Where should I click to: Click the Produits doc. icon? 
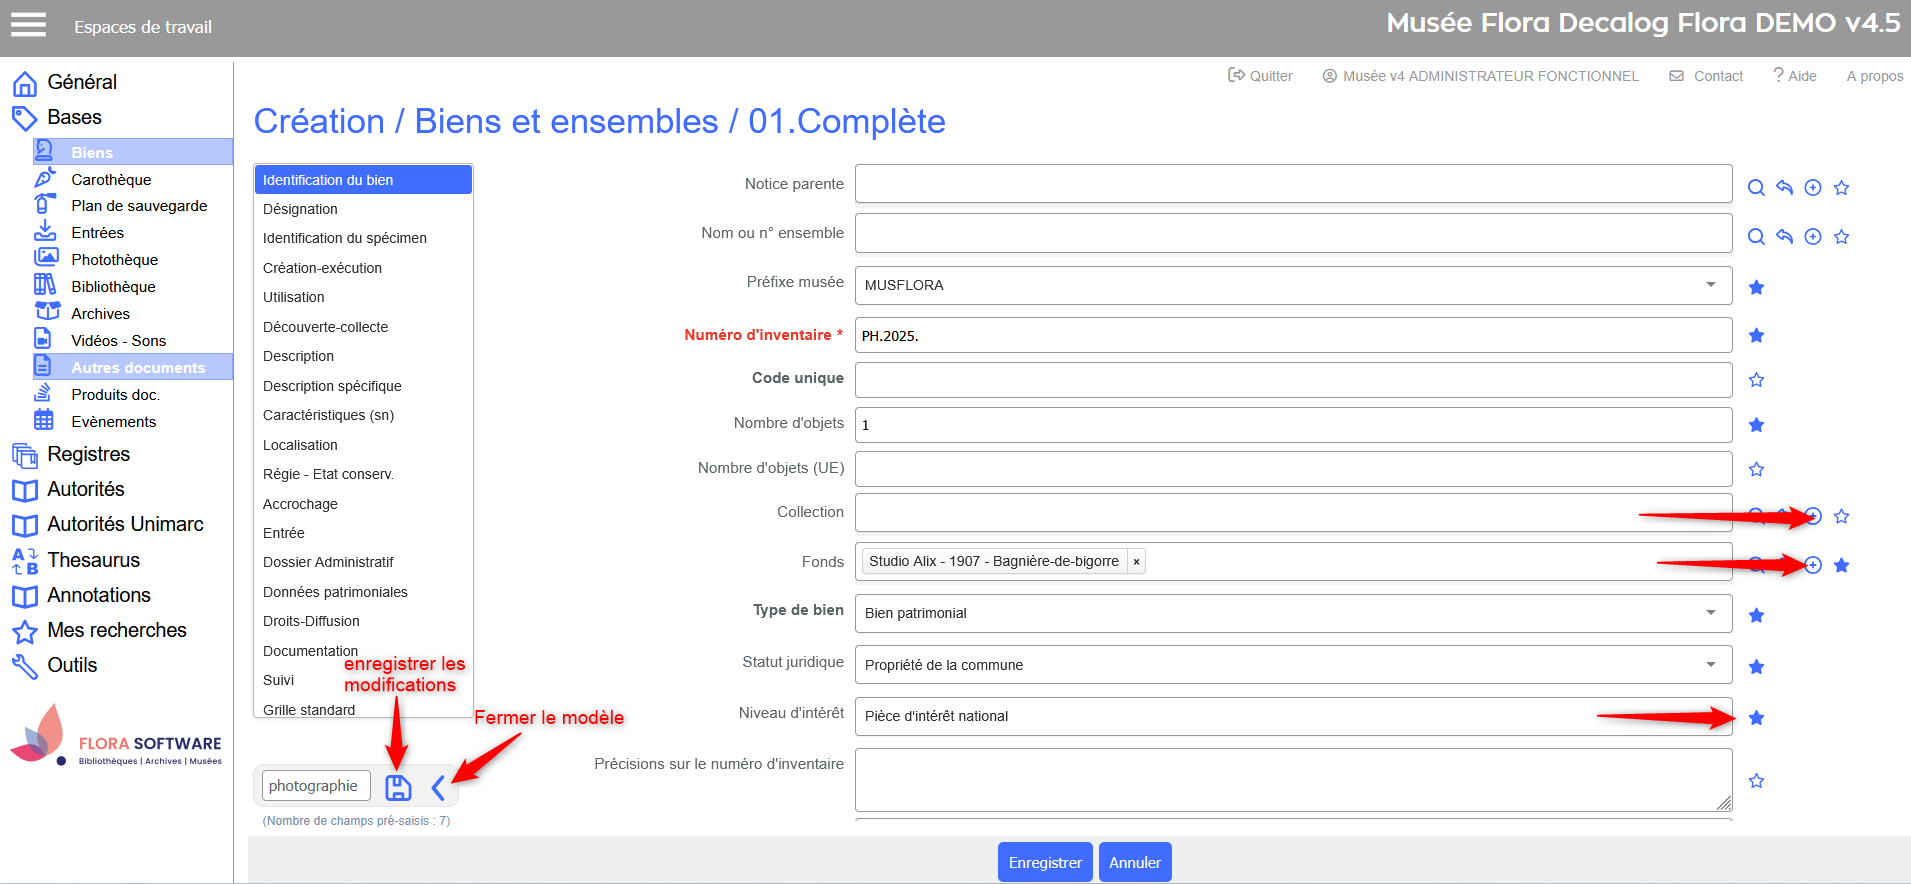[43, 393]
